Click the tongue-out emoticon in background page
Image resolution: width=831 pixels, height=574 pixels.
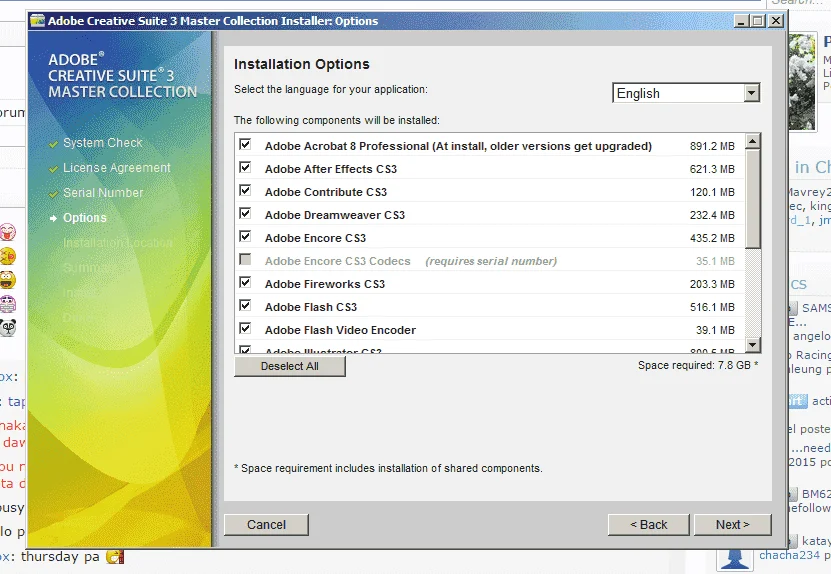[x=8, y=232]
